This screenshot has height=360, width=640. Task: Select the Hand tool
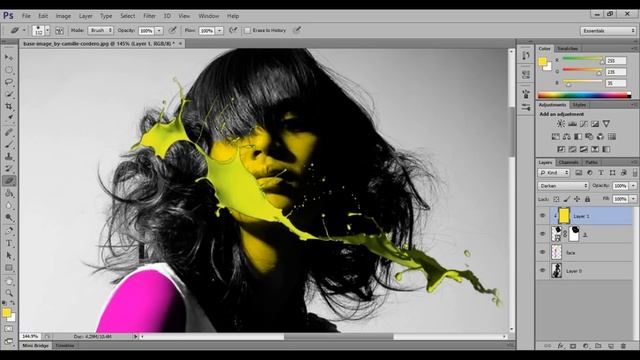(9, 282)
